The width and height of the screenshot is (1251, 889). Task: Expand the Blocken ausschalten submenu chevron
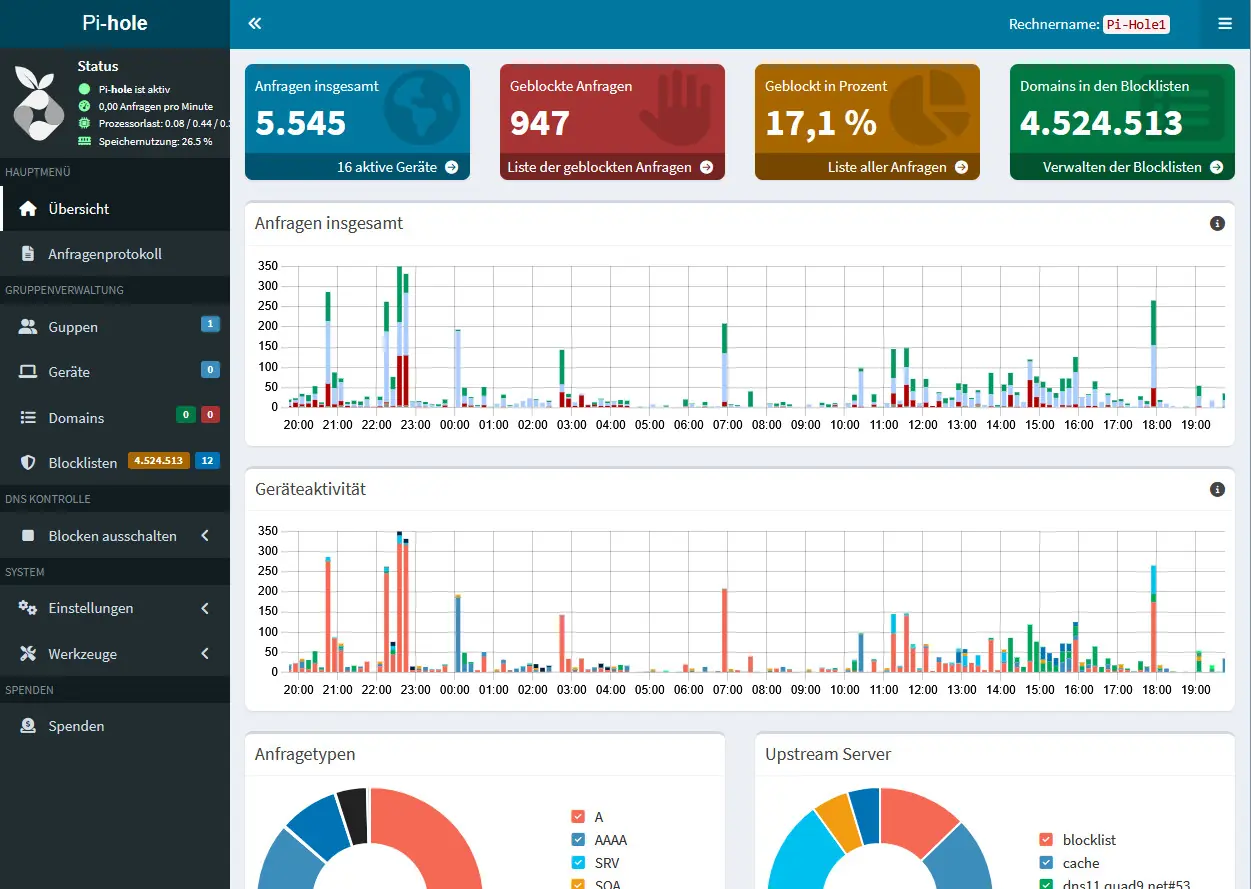point(205,536)
